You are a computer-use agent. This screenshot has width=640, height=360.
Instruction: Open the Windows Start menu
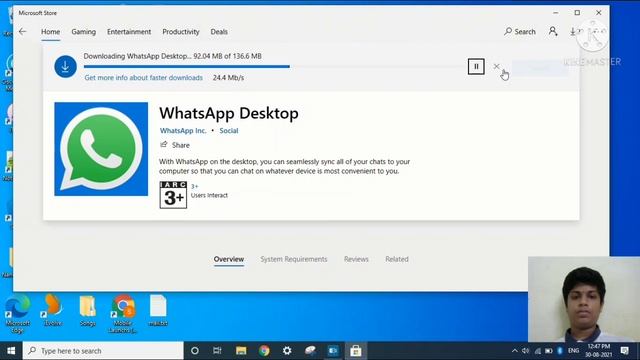(x=11, y=351)
